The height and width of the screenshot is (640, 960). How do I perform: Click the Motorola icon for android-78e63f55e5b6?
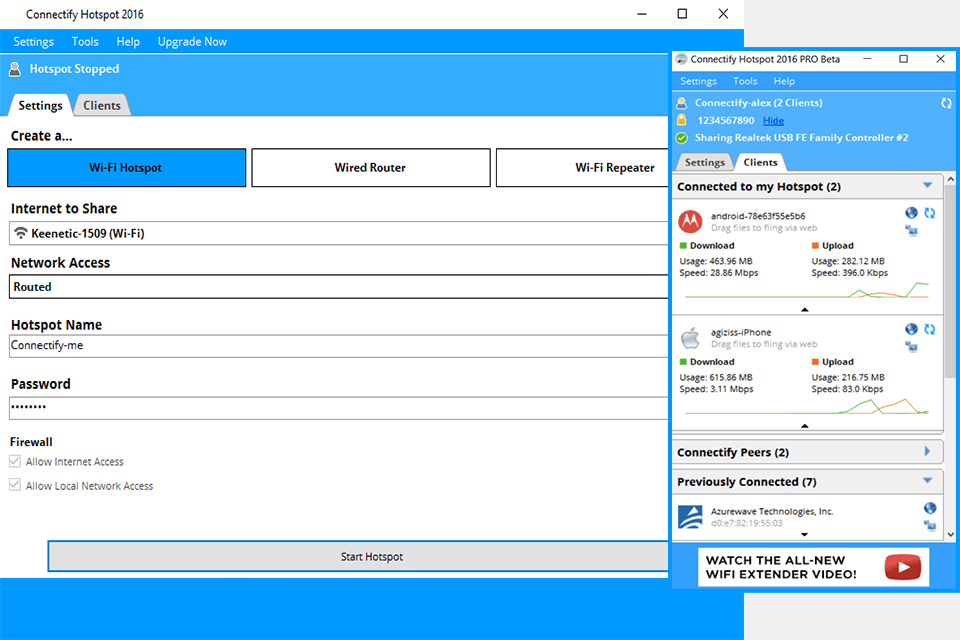691,221
